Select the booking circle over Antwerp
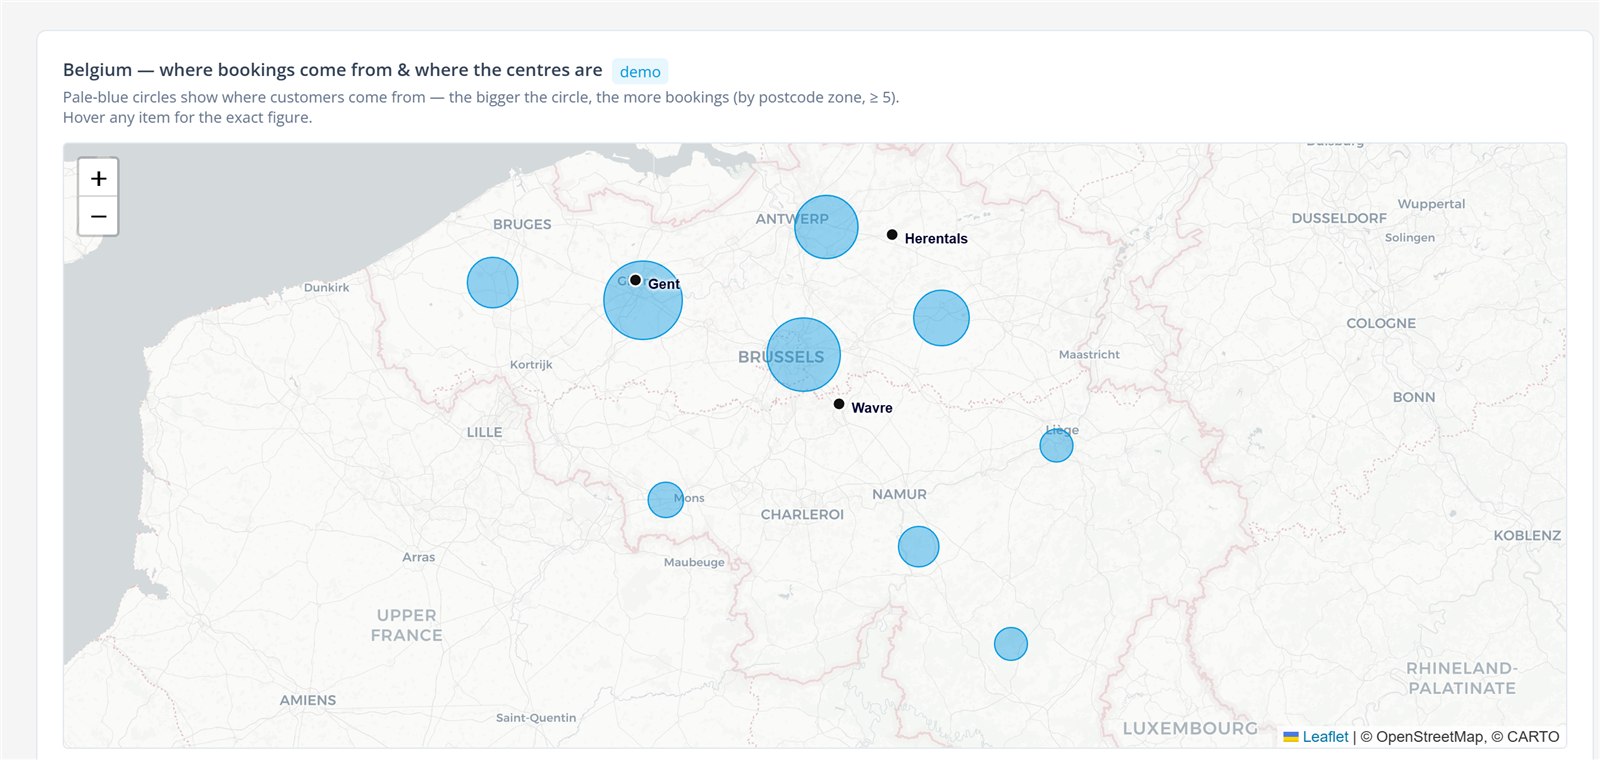This screenshot has width=1600, height=760. (x=826, y=227)
